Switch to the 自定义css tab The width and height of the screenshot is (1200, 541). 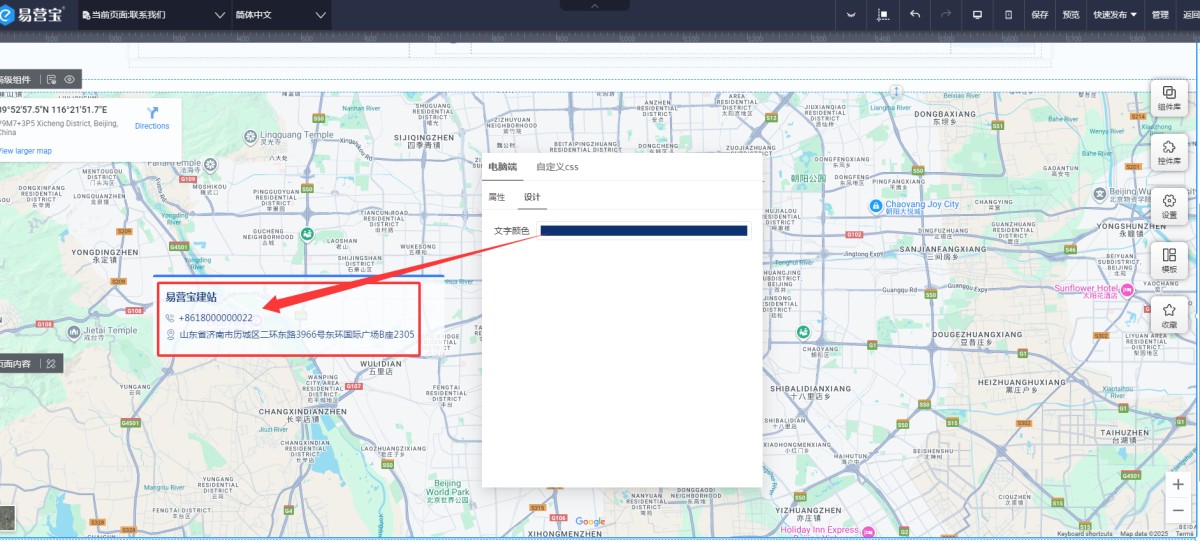tap(557, 167)
